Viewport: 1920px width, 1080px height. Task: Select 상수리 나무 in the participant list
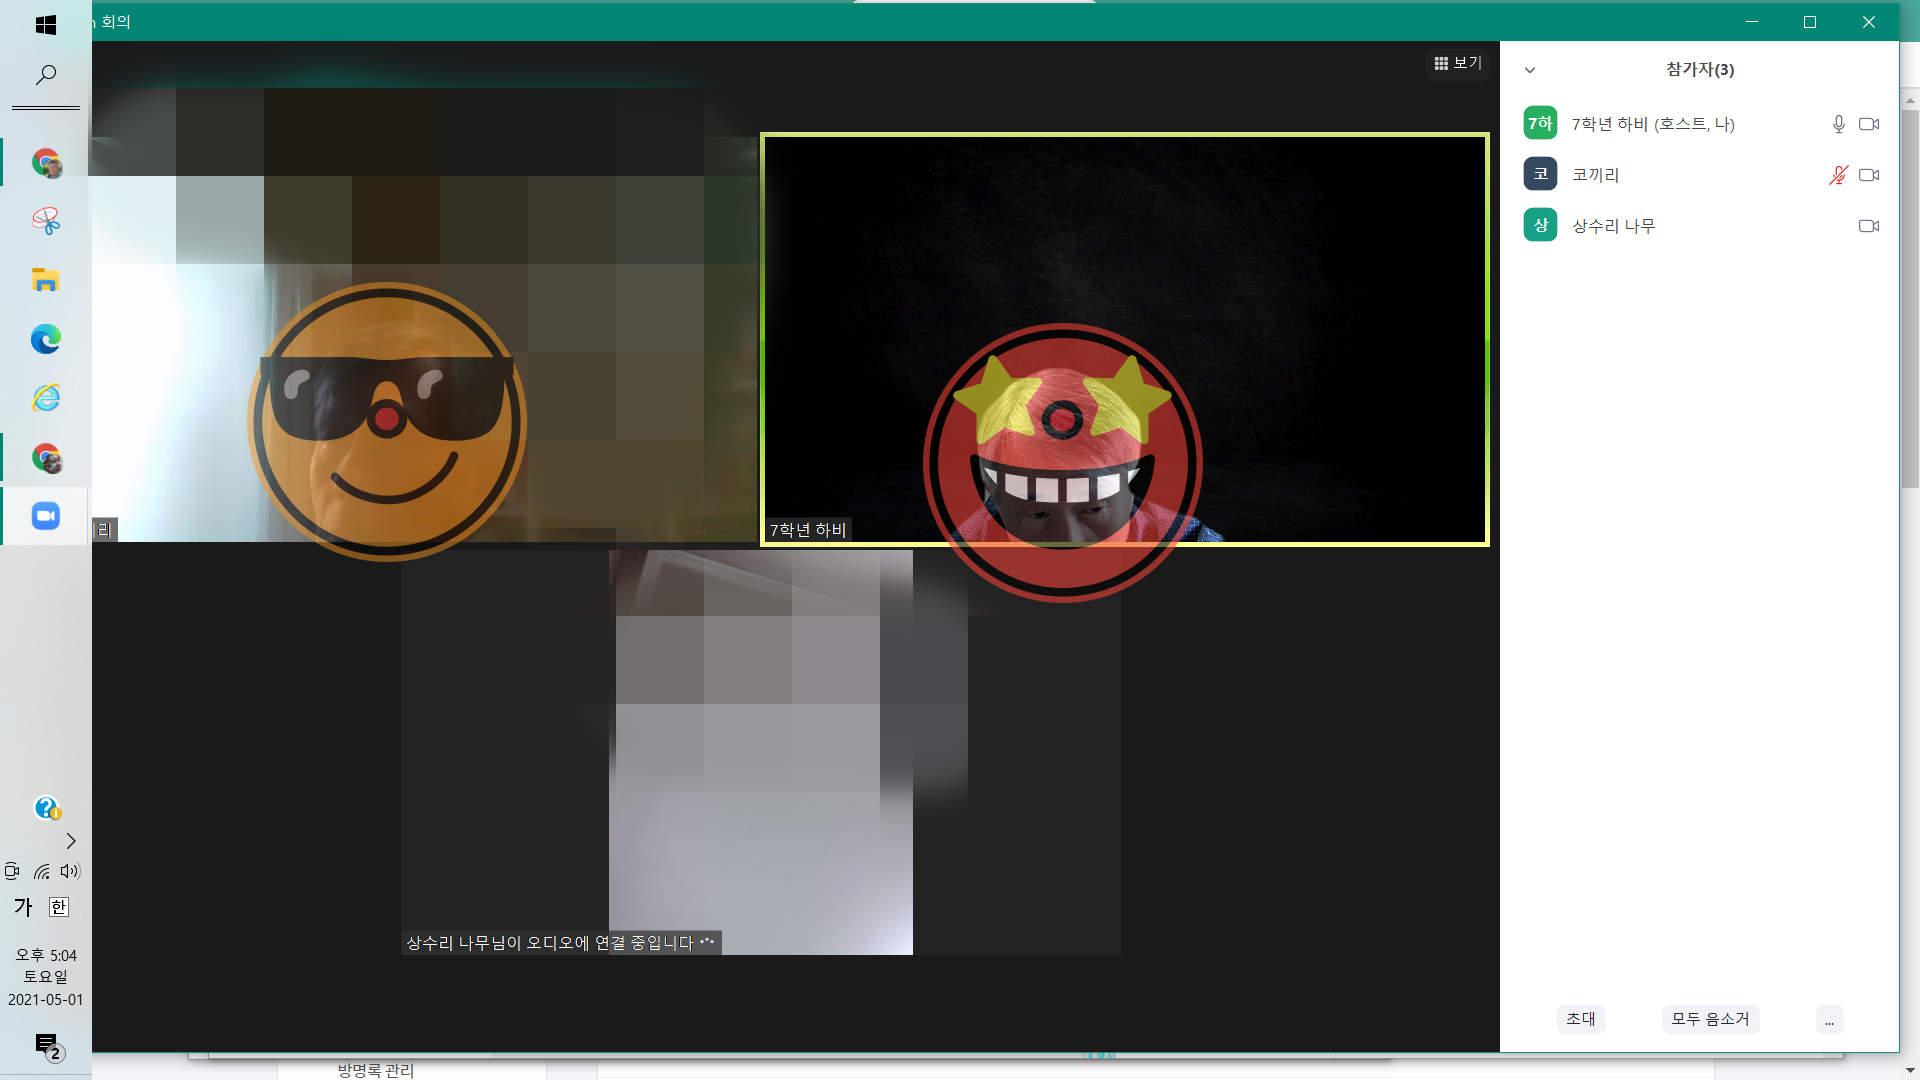click(1613, 226)
